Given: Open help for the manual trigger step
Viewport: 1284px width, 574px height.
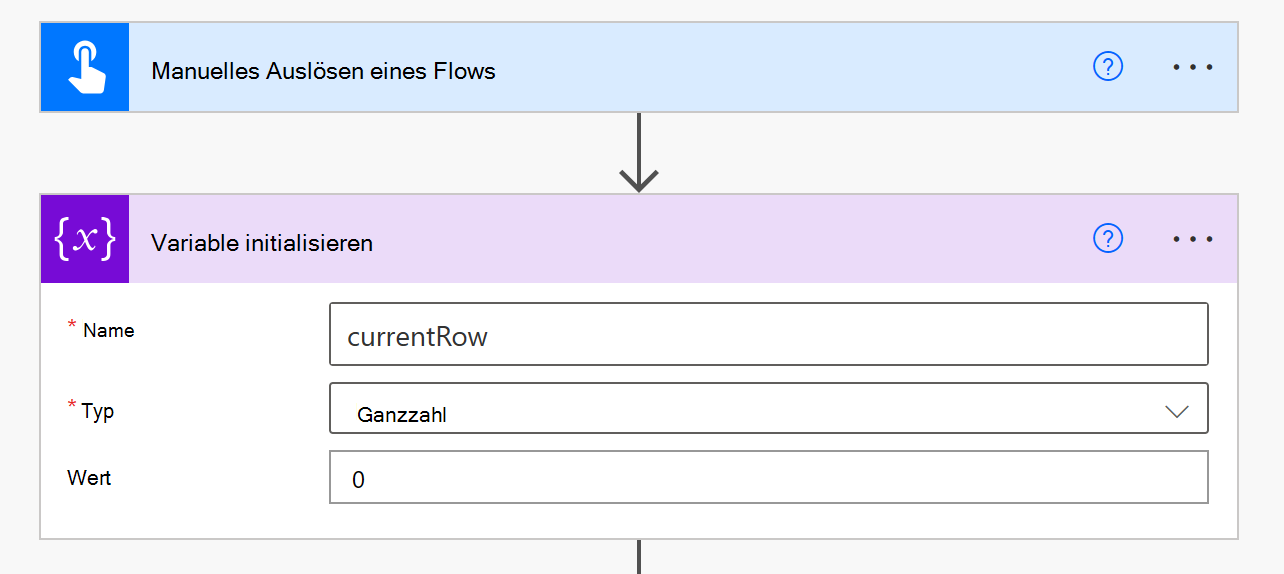Looking at the screenshot, I should (1108, 67).
